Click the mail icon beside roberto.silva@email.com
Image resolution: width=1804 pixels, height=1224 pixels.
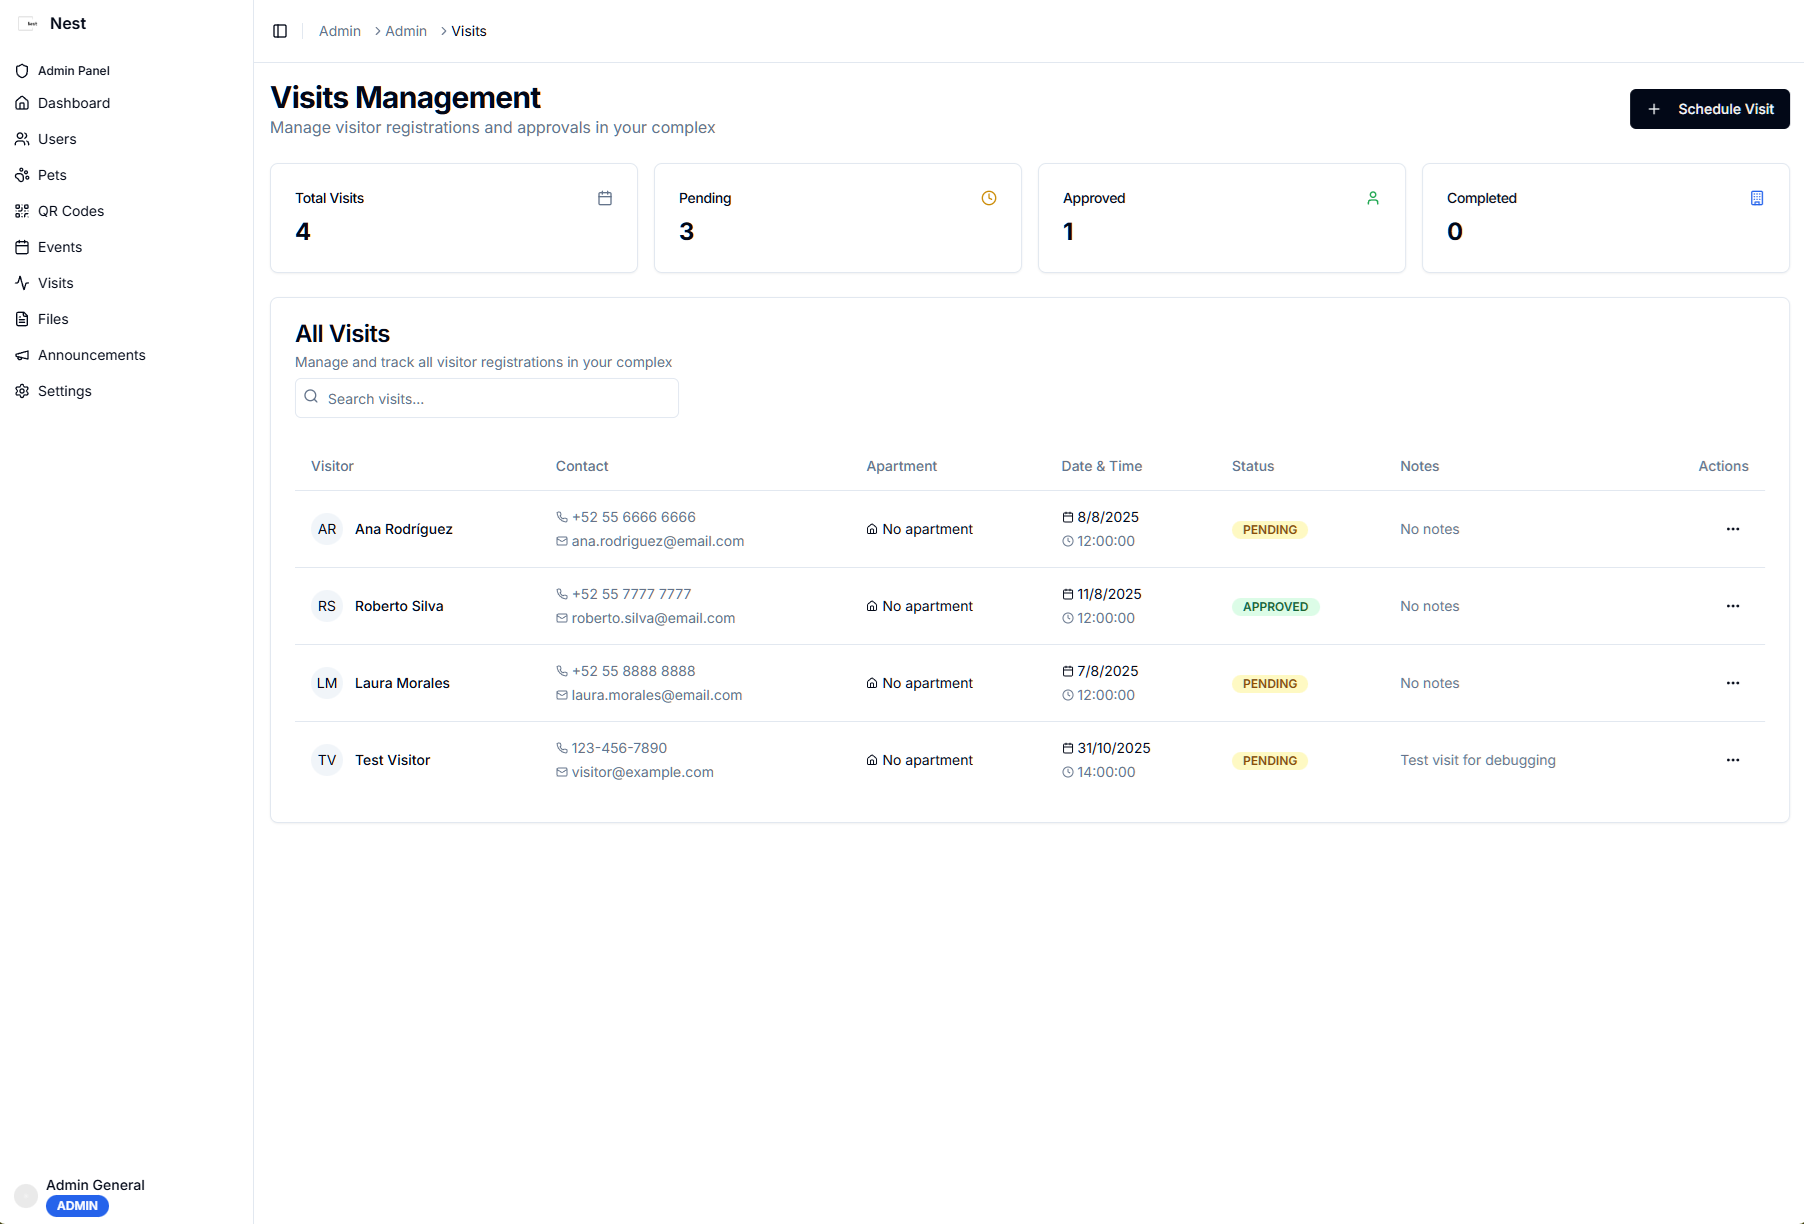pyautogui.click(x=562, y=618)
